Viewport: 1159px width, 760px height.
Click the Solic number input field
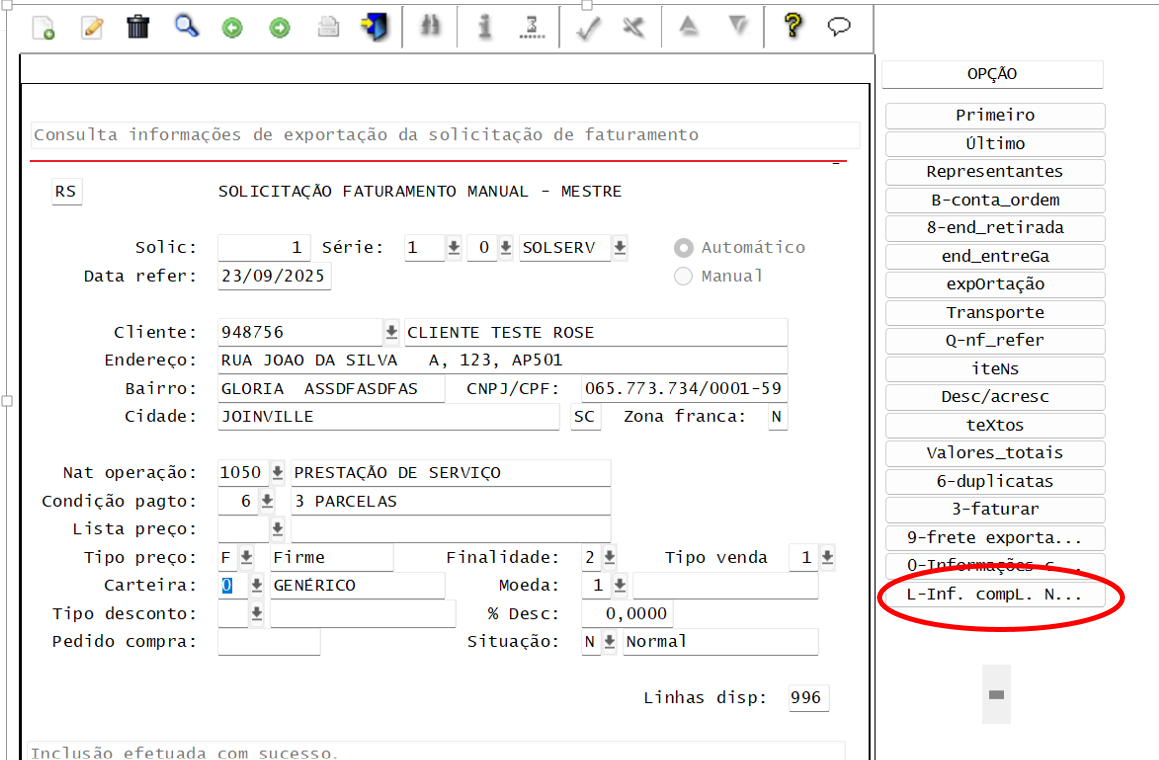(x=263, y=248)
